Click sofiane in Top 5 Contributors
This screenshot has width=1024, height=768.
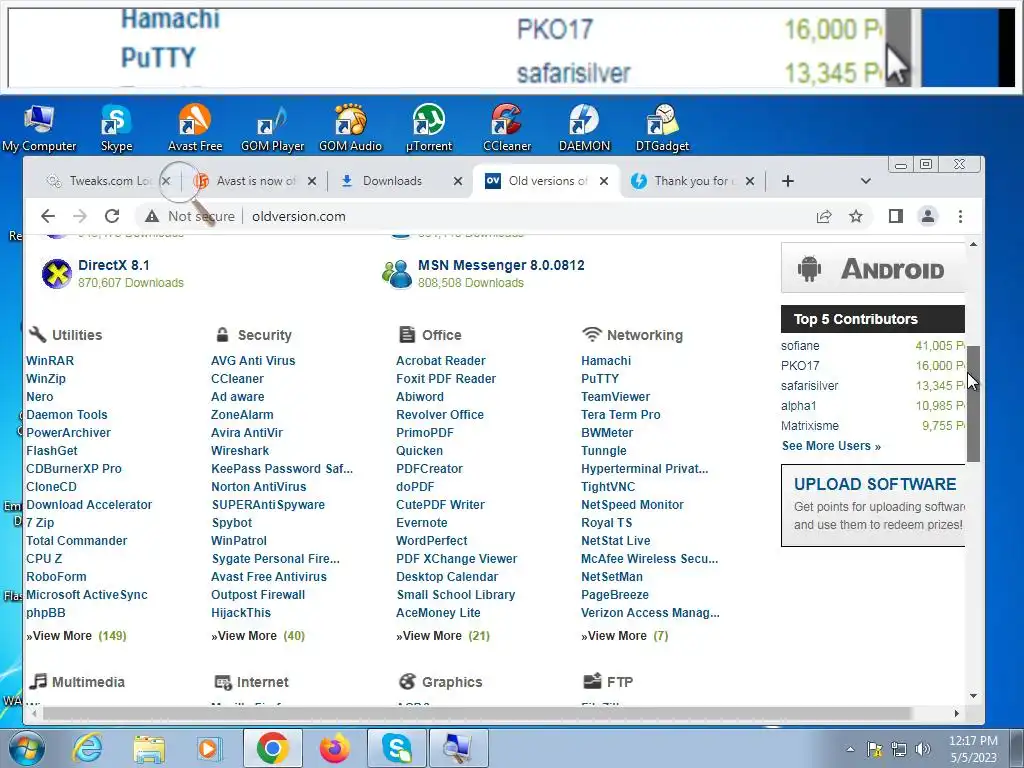coord(800,345)
